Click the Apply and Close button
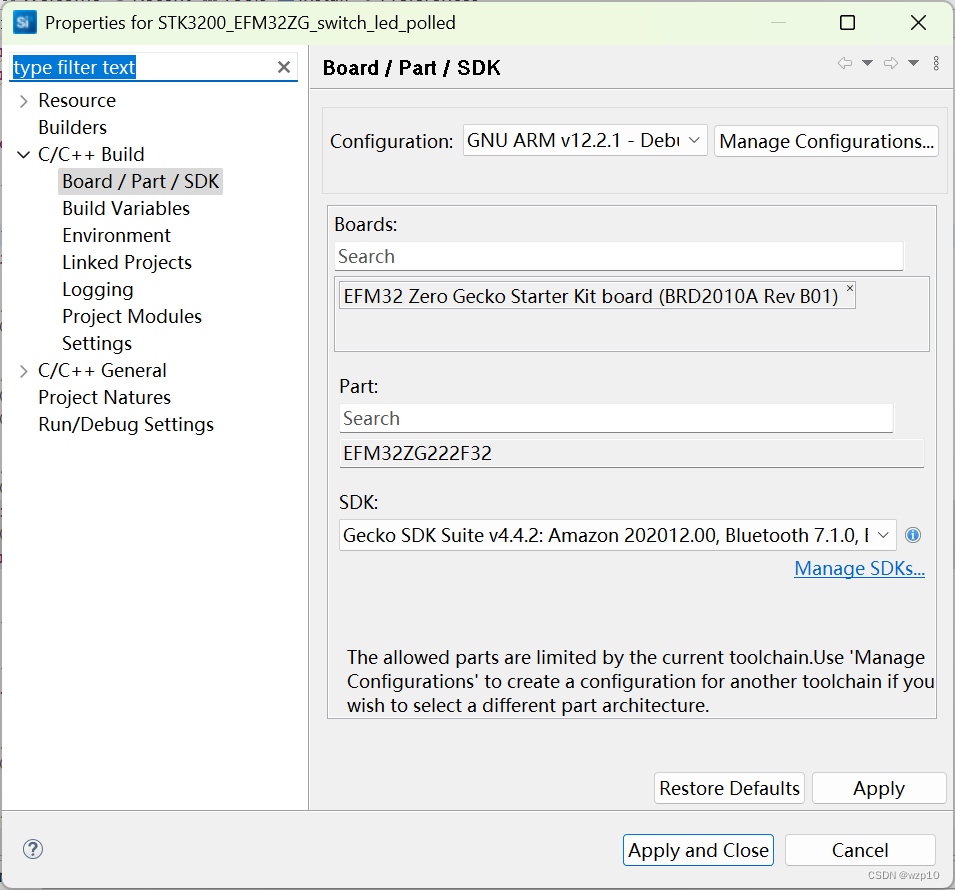This screenshot has height=890, width=955. [x=698, y=850]
